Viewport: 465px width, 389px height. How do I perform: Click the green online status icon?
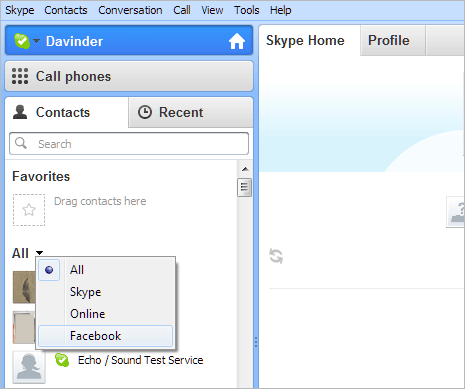[22, 41]
